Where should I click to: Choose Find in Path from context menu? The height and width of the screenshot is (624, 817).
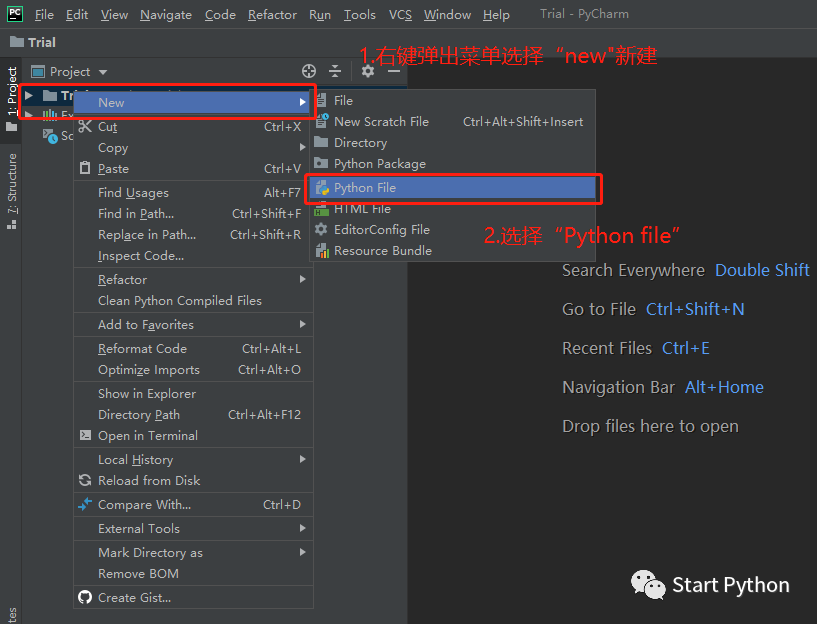click(x=193, y=214)
